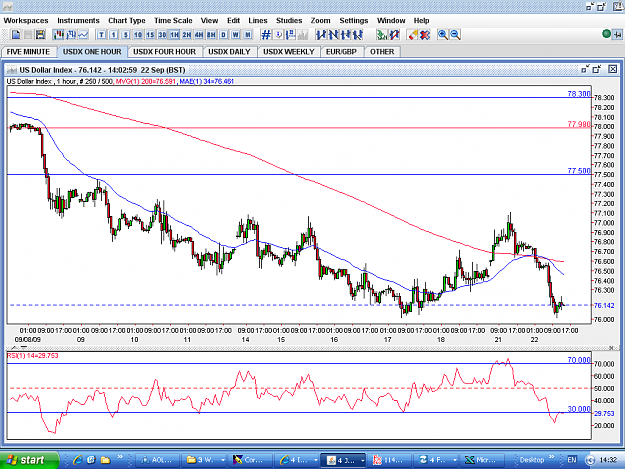Switch to the USDX DAILY tab
This screenshot has width=625, height=469.
click(229, 52)
